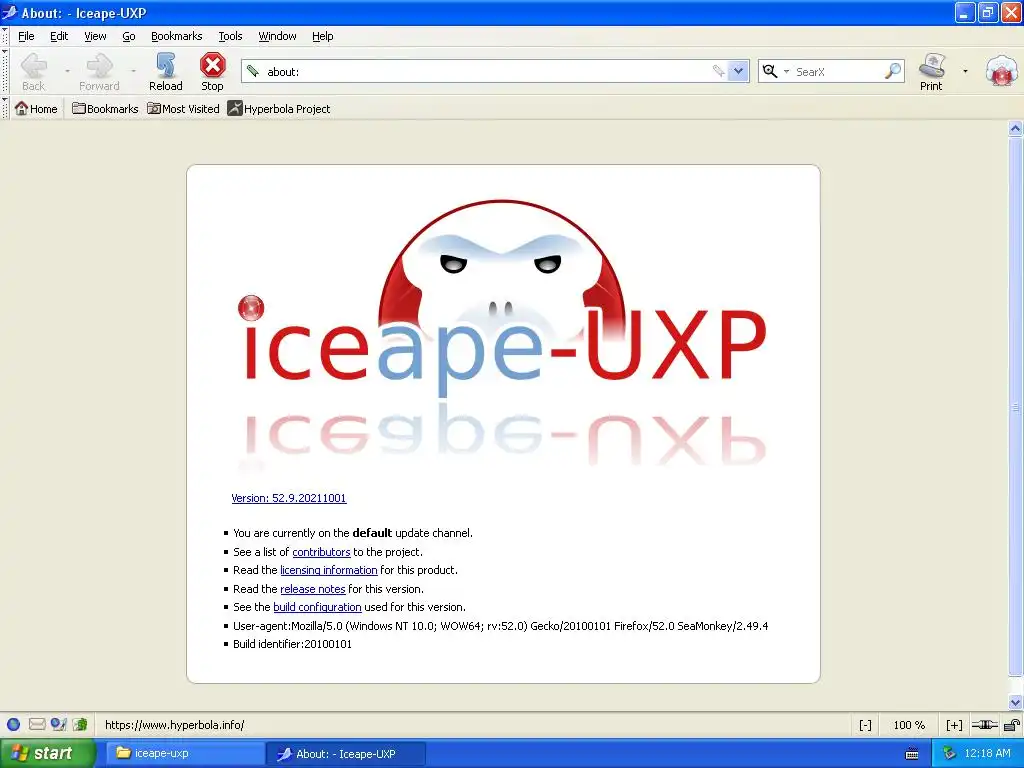
Task: Open the Hyperbola Project bookmark
Action: pyautogui.click(x=279, y=108)
